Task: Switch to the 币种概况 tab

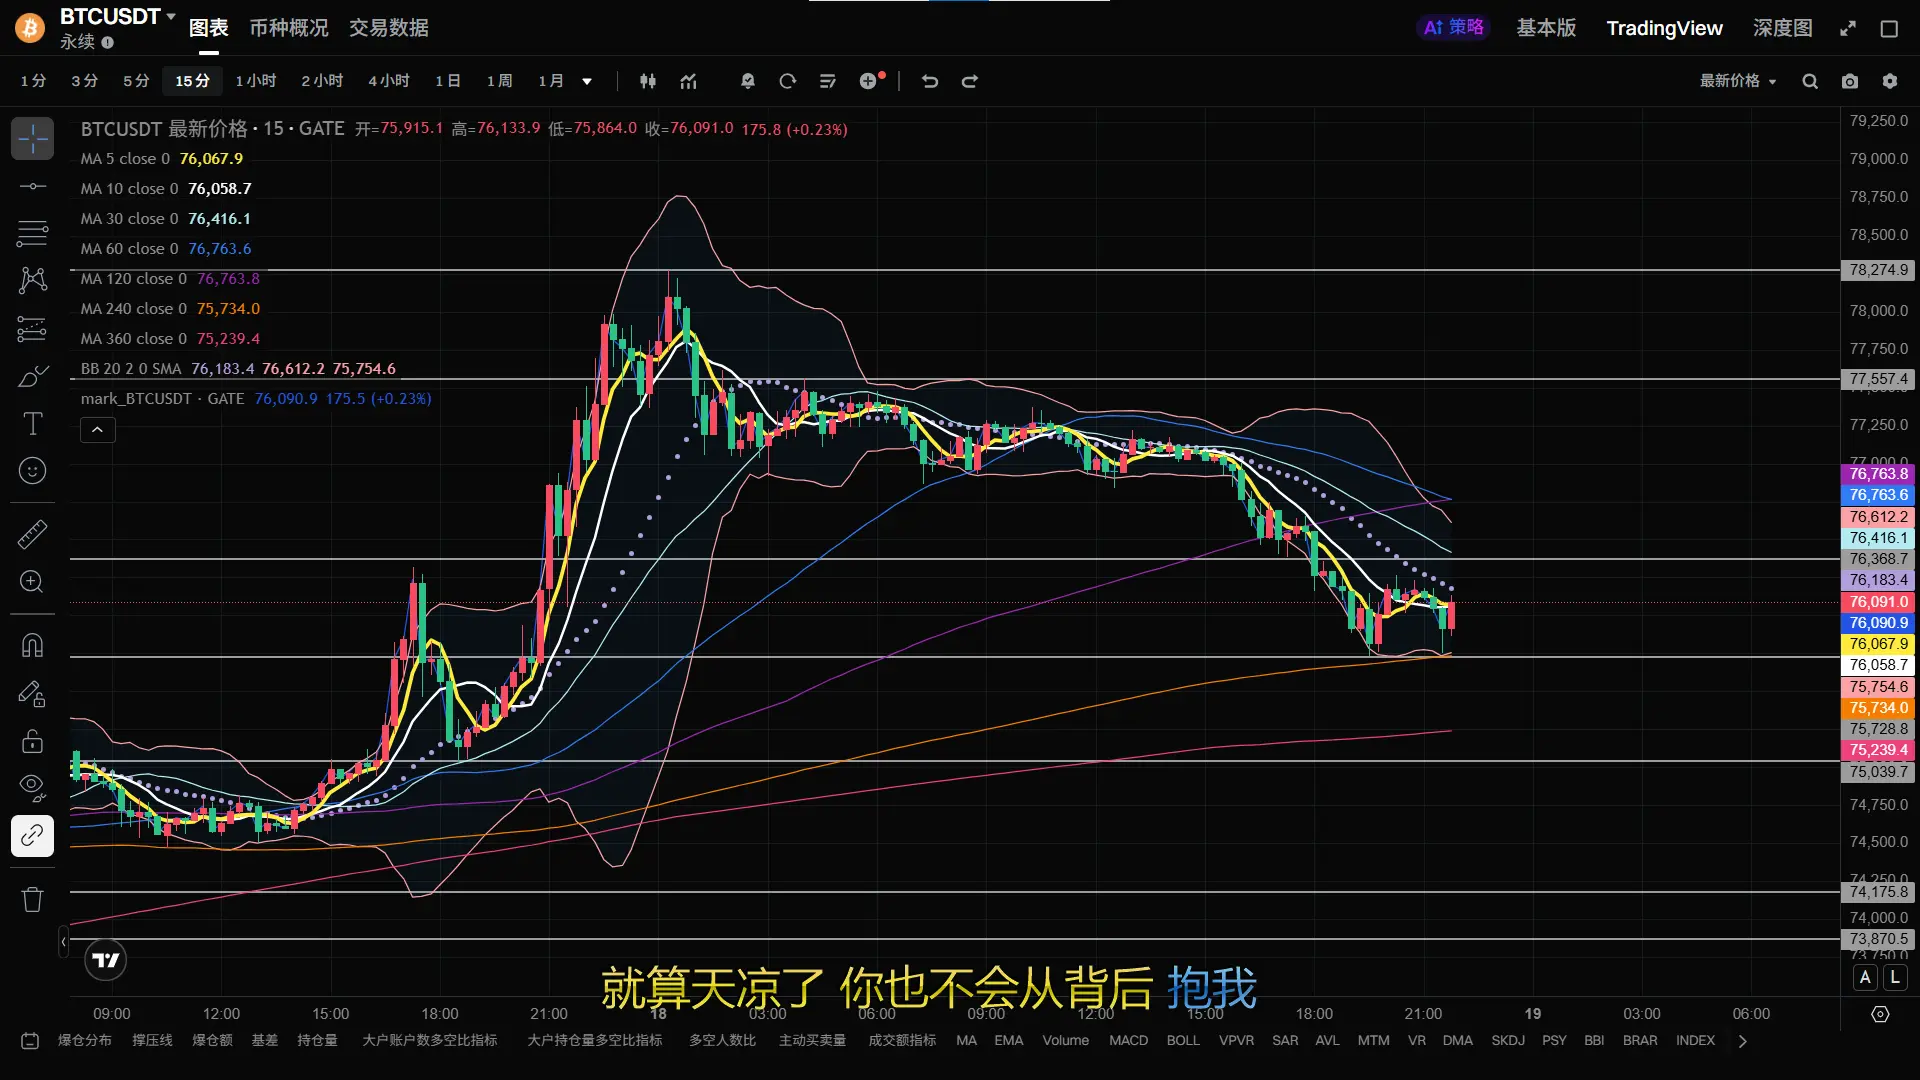Action: pyautogui.click(x=288, y=28)
